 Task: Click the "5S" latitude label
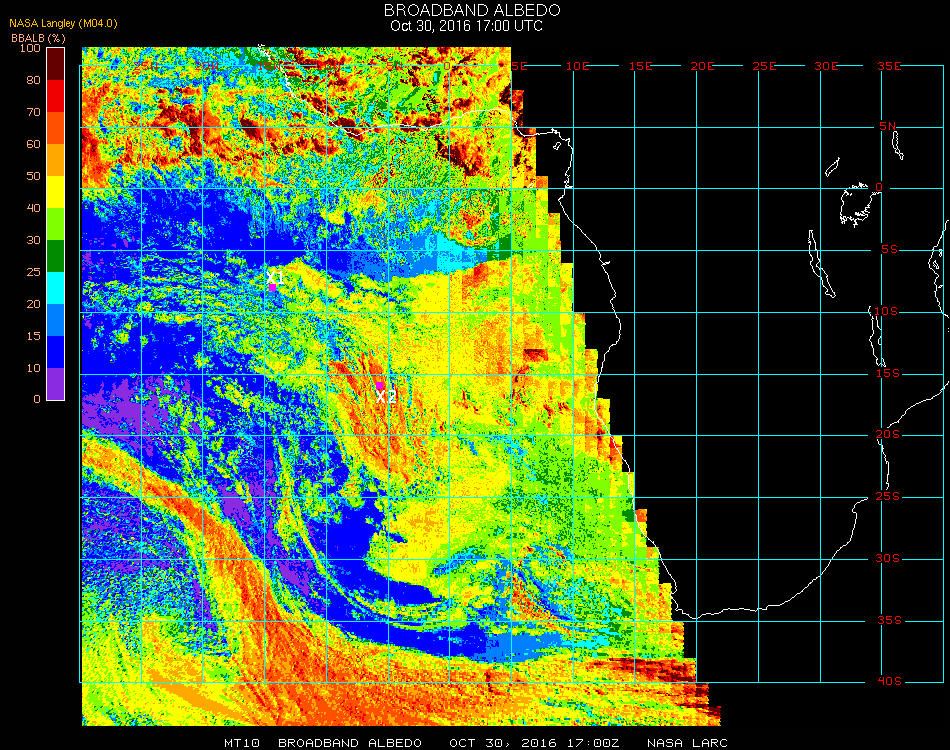tap(889, 250)
